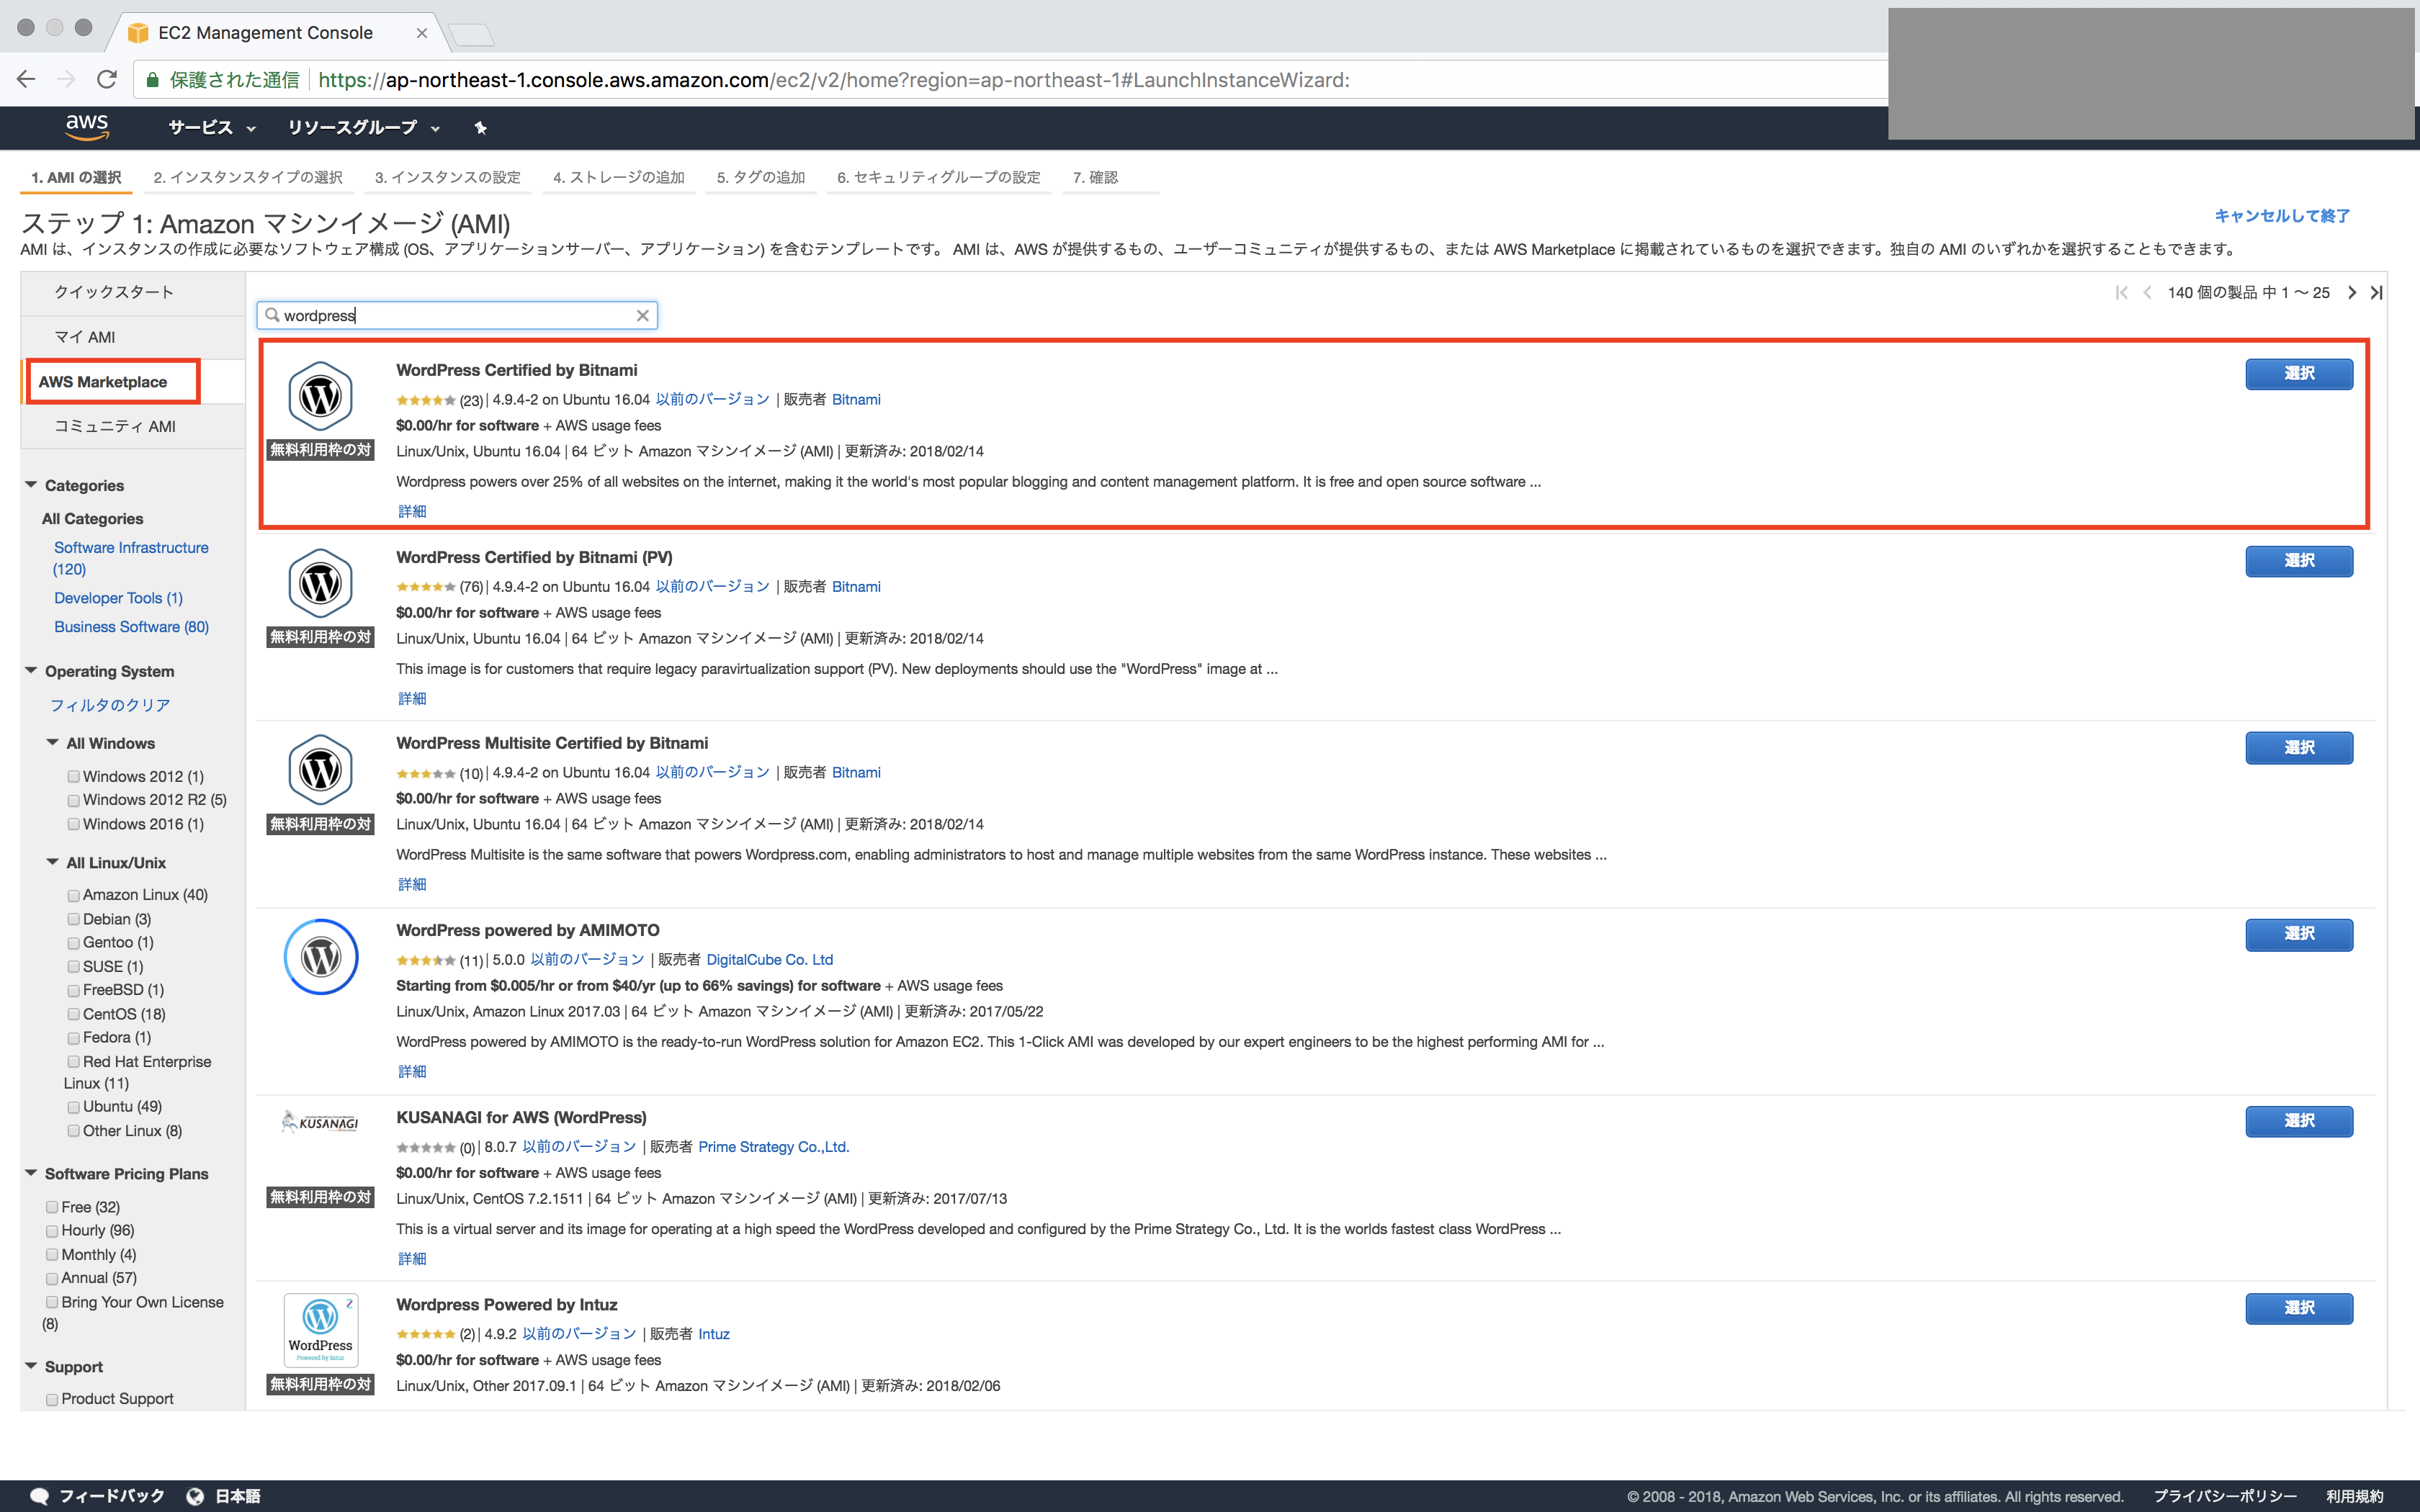Select the クイックスタート tab
Screen dimensions: 2420x1512
pos(133,292)
